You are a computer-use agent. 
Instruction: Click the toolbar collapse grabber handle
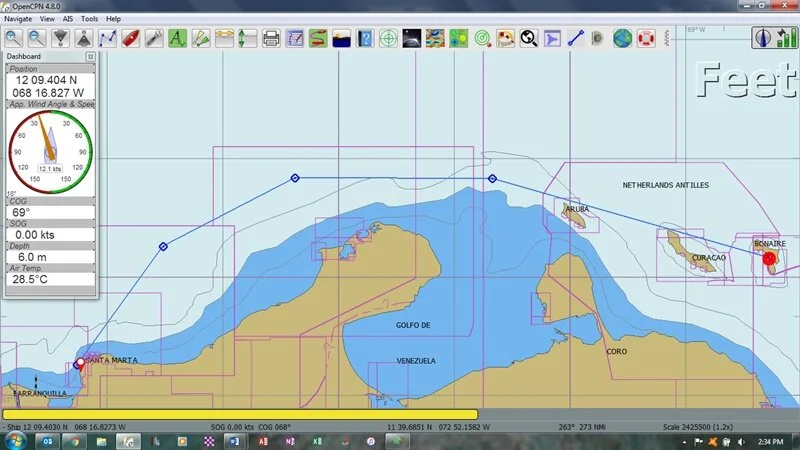(x=667, y=38)
